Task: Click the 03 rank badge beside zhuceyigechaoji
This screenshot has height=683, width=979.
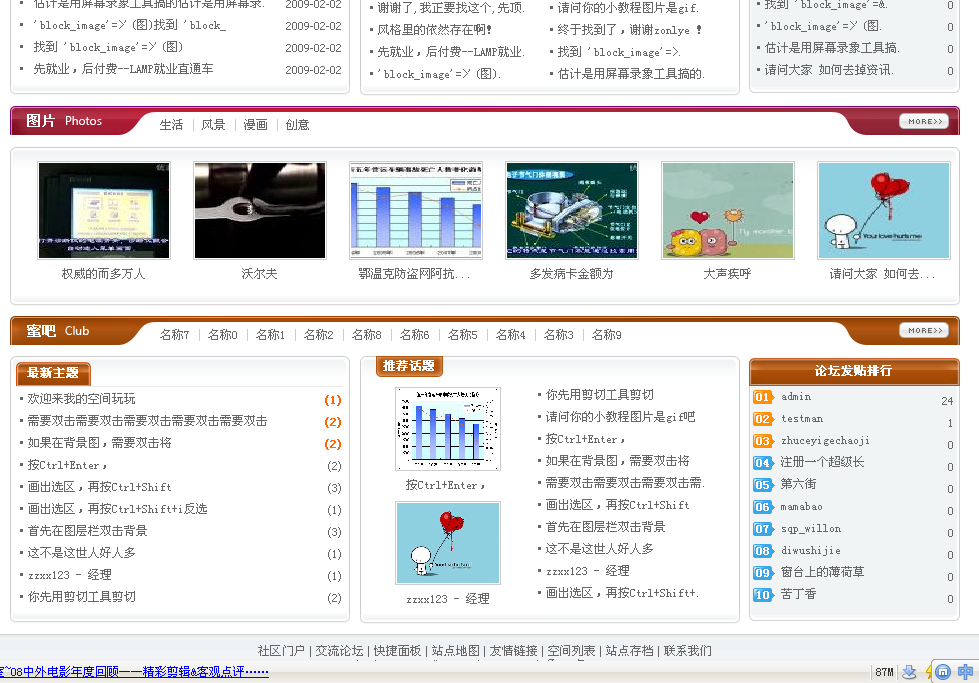Action: pyautogui.click(x=762, y=441)
